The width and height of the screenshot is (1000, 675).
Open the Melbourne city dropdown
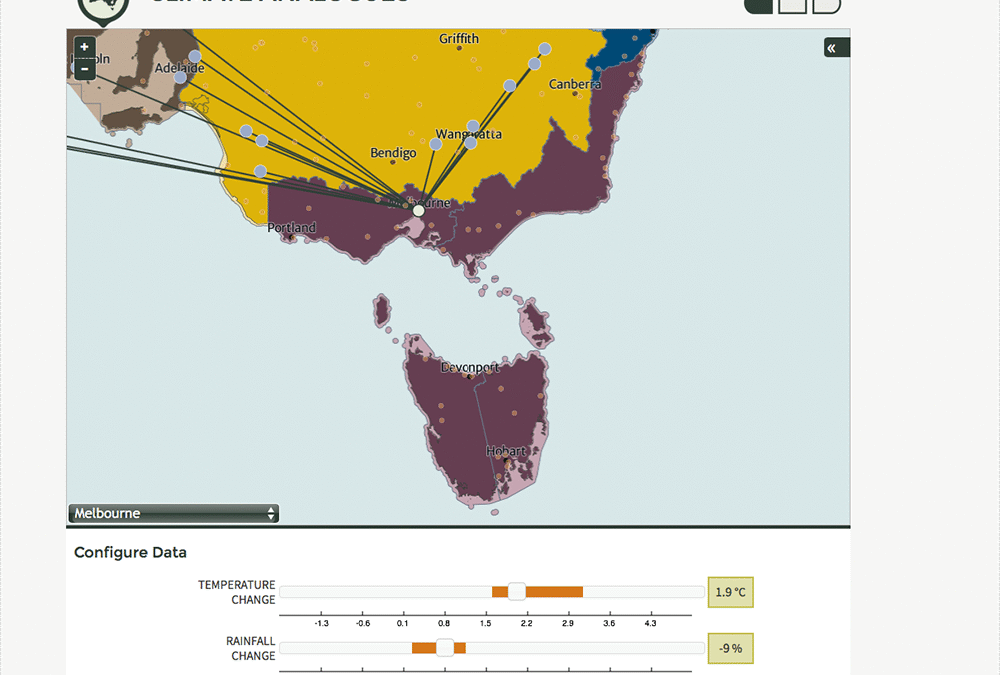pyautogui.click(x=174, y=514)
